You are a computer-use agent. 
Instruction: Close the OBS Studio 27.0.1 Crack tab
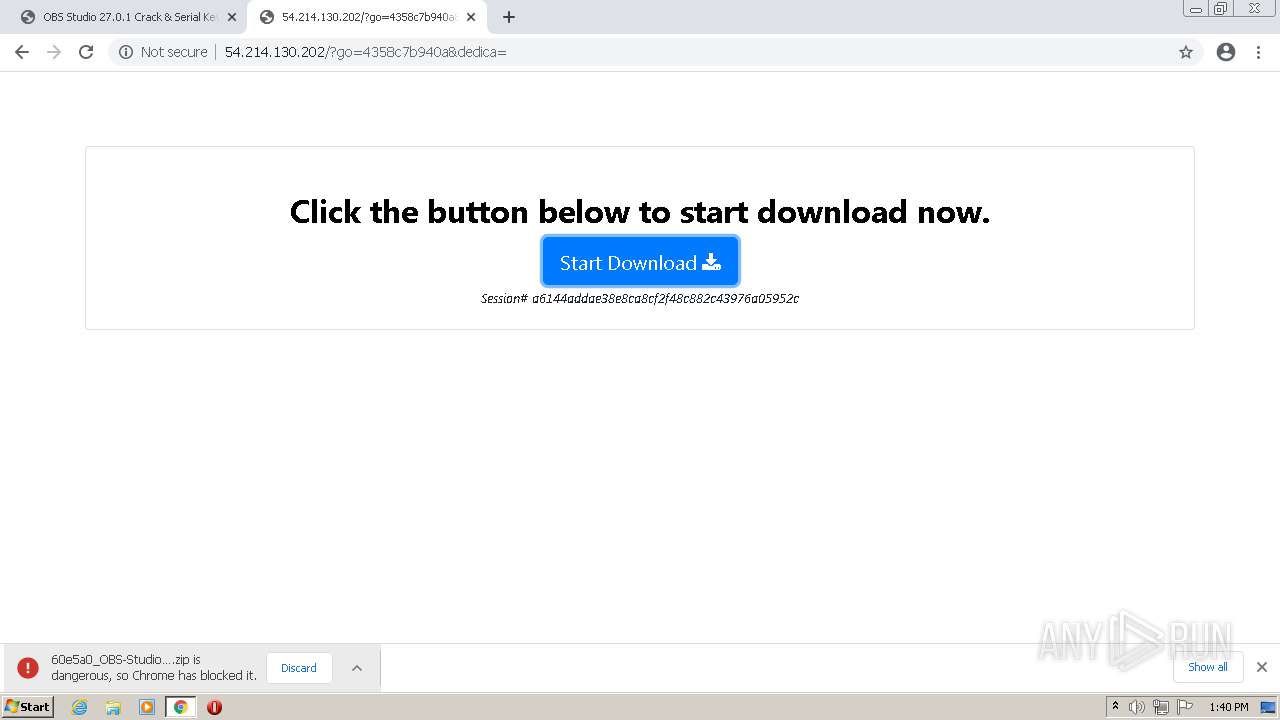point(232,17)
